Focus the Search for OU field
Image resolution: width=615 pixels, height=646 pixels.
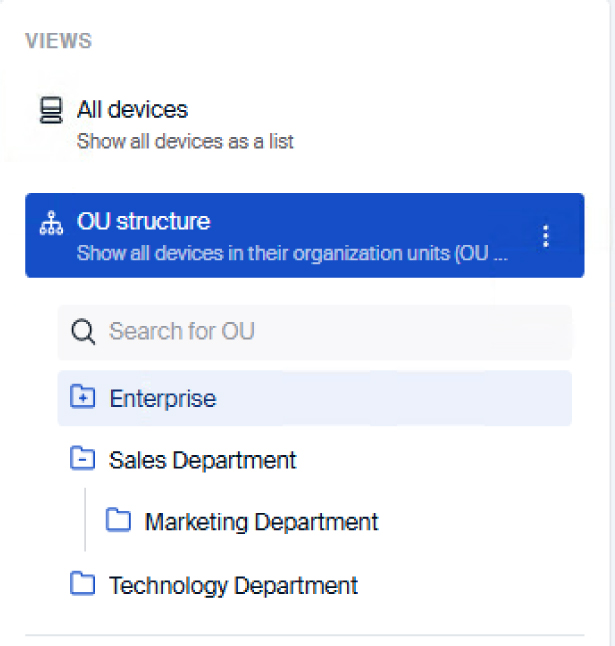330,332
